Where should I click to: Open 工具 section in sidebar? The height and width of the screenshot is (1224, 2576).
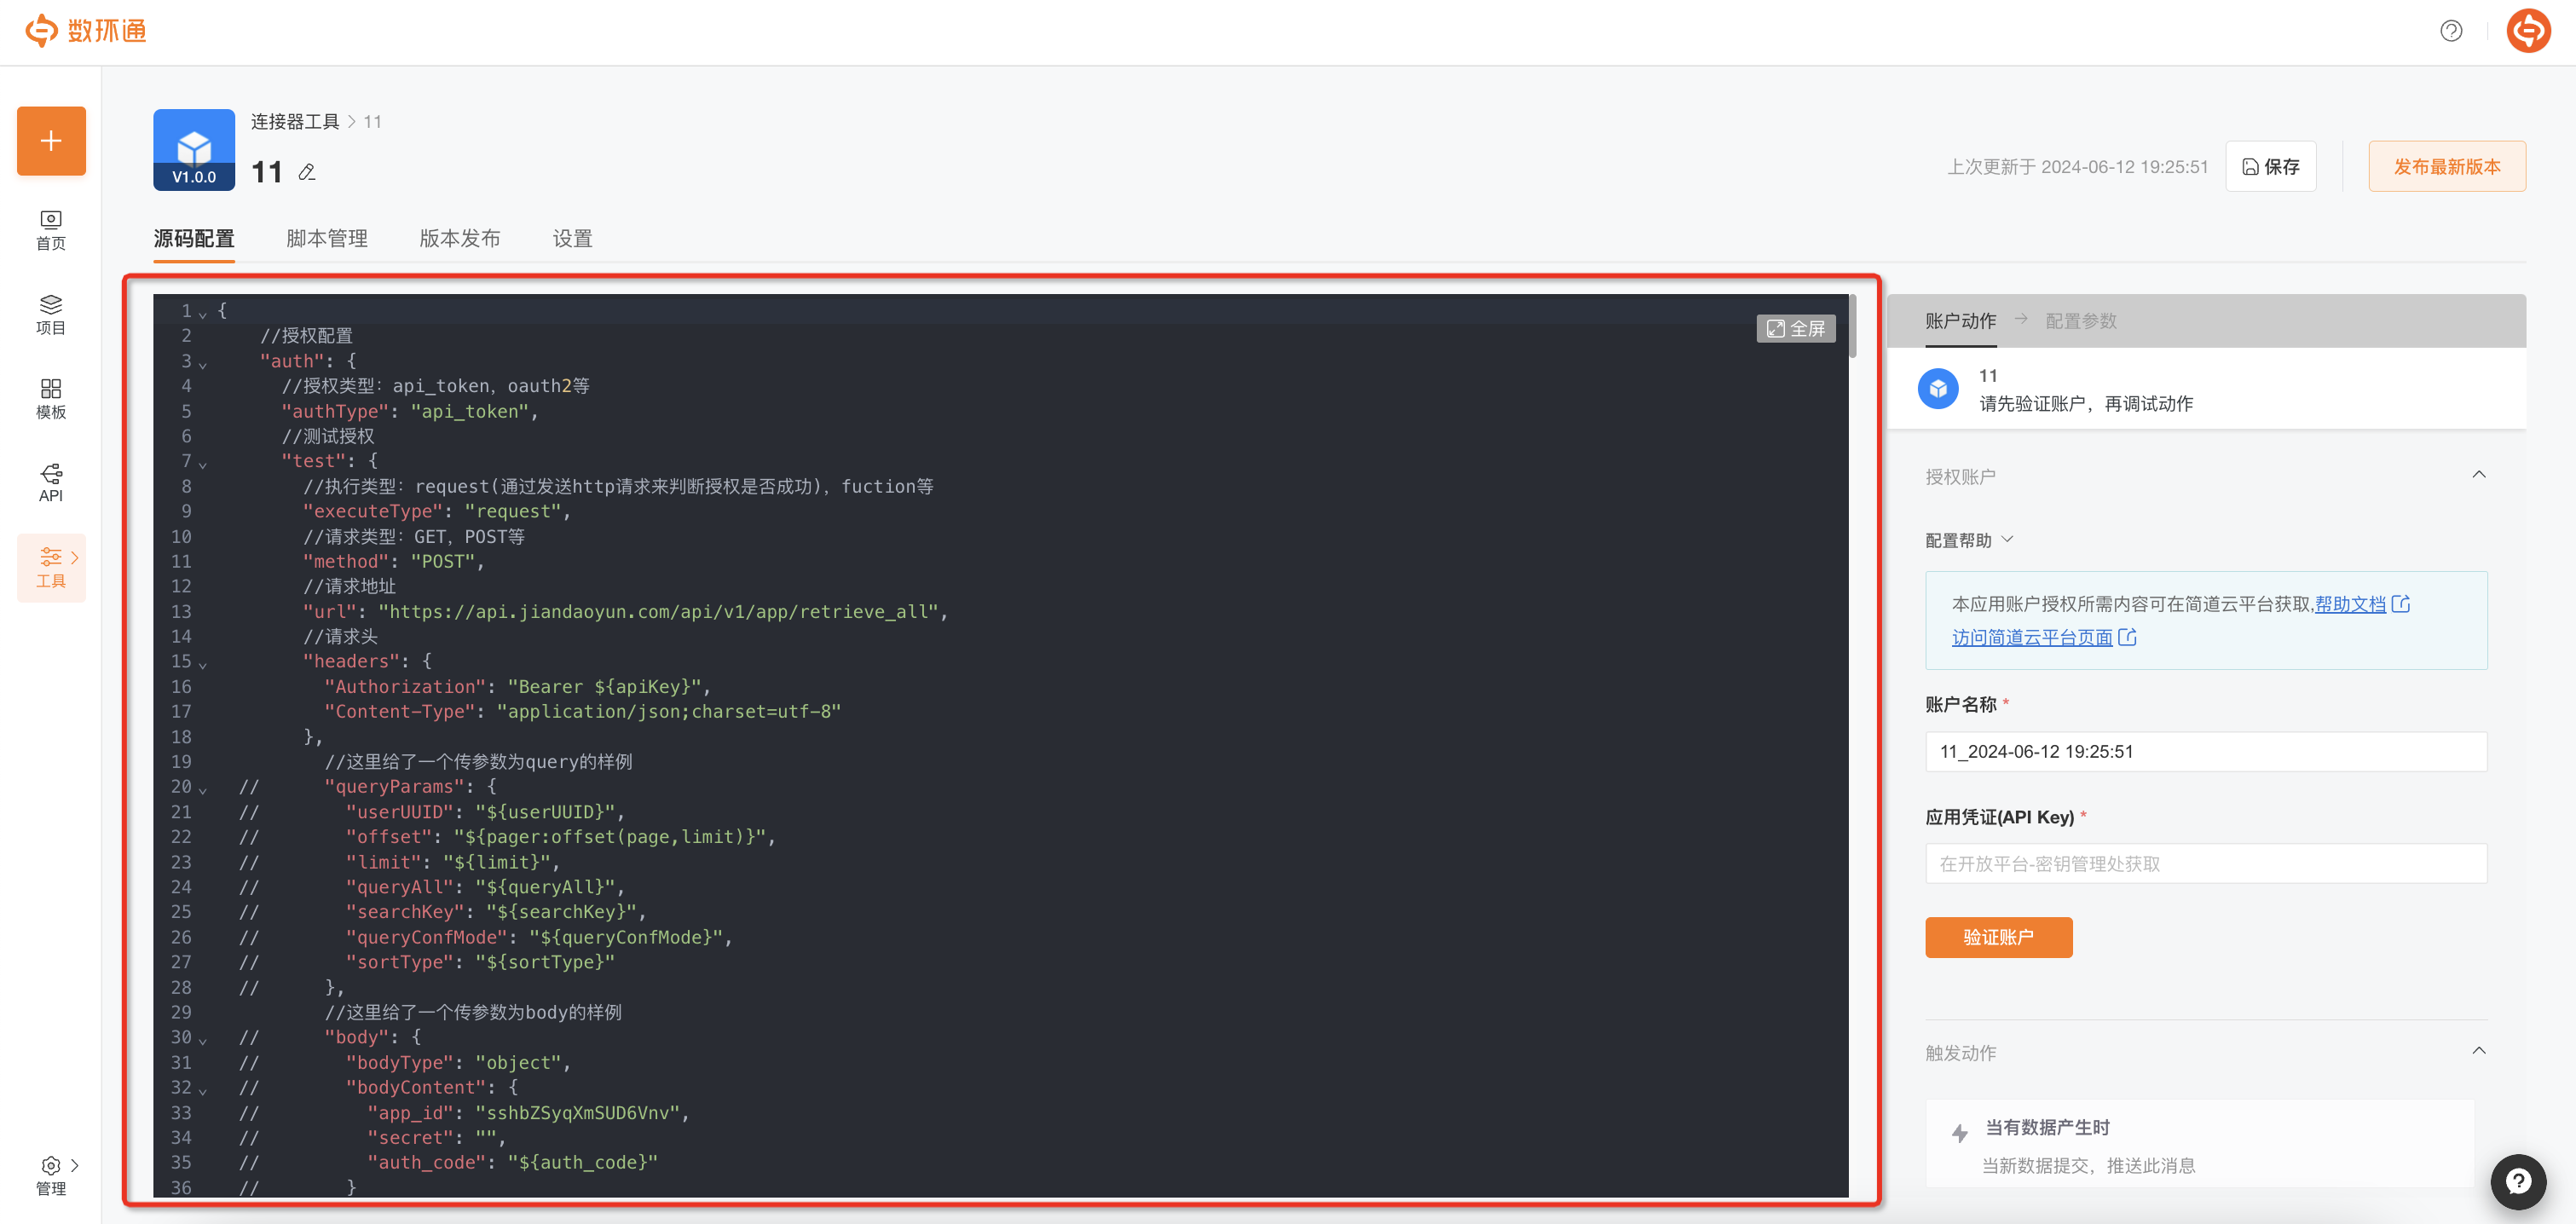pos(51,568)
